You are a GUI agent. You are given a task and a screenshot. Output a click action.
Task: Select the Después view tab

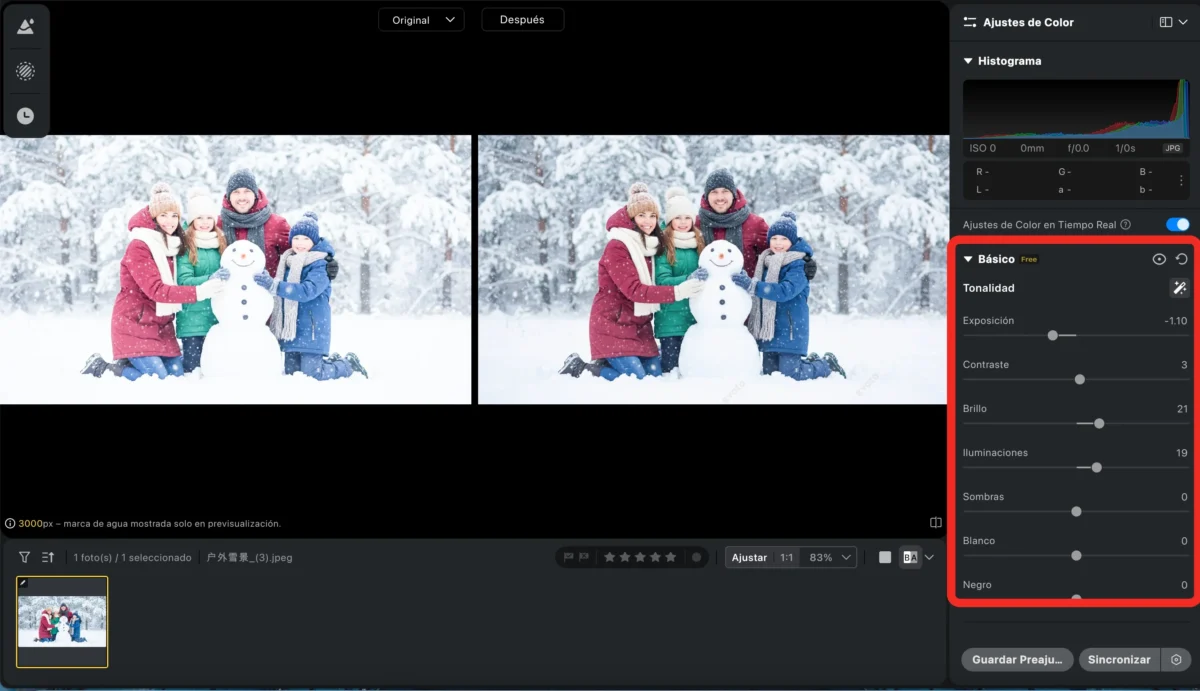[x=522, y=20]
